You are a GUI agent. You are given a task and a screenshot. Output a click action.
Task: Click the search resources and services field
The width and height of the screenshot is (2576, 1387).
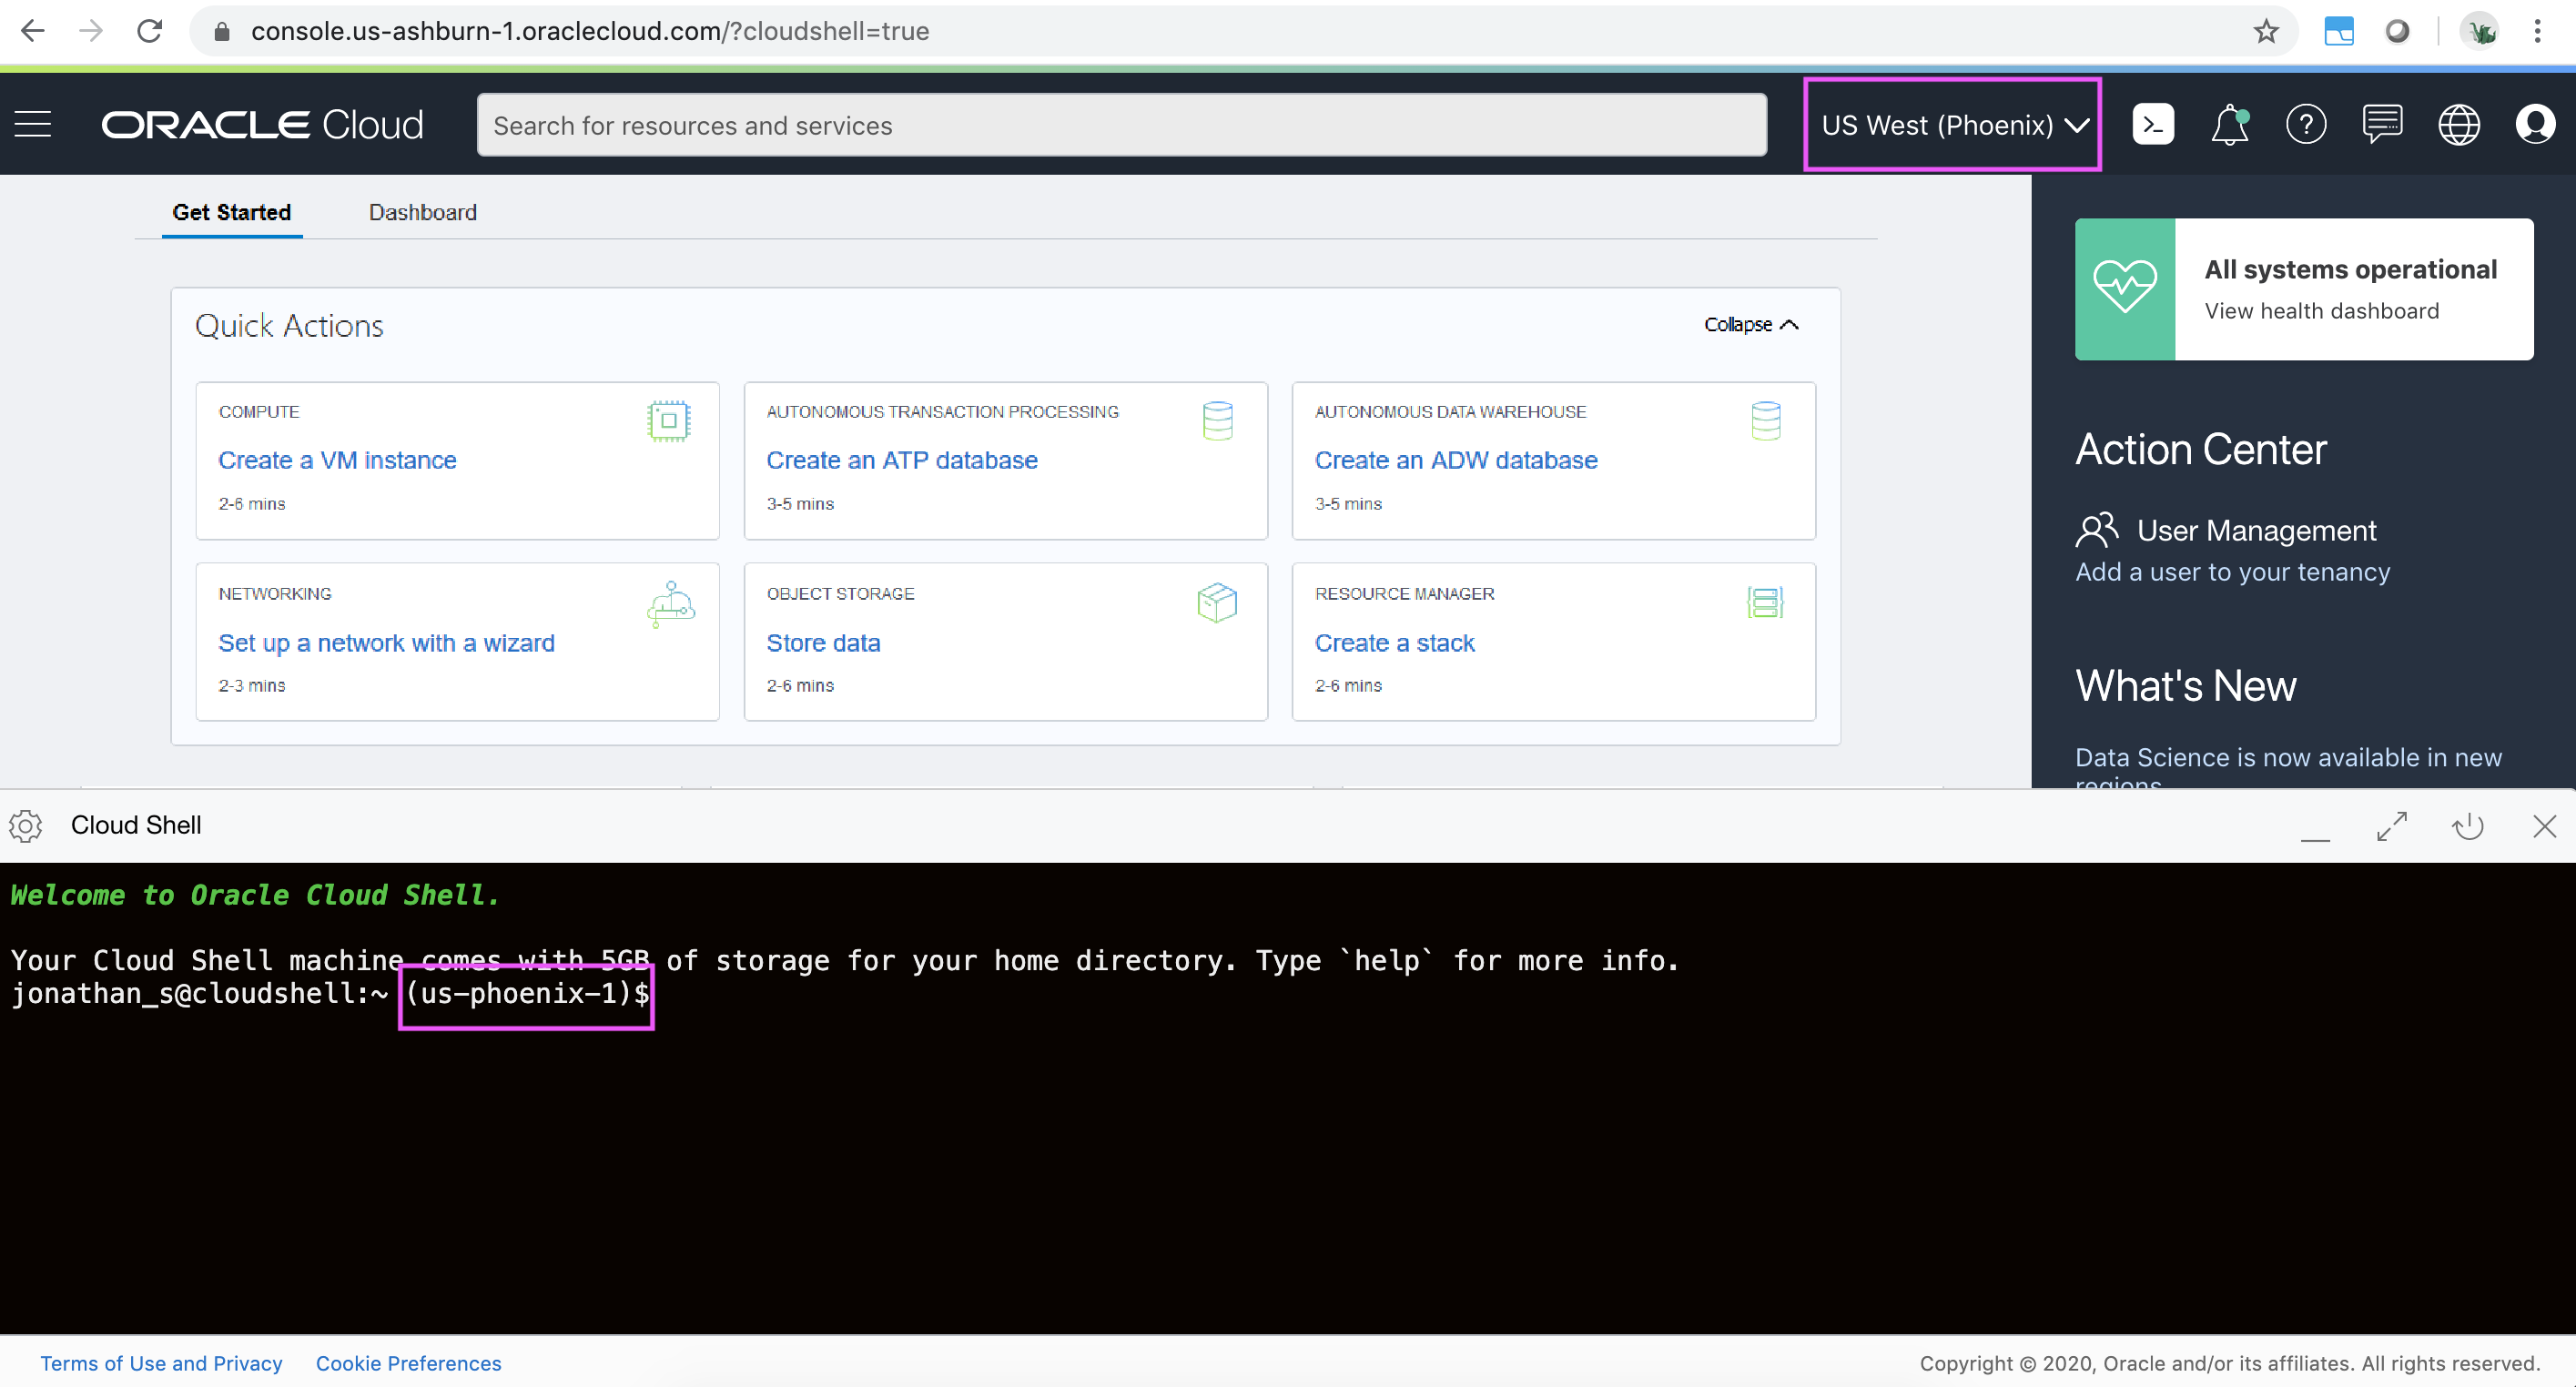pyautogui.click(x=1120, y=126)
